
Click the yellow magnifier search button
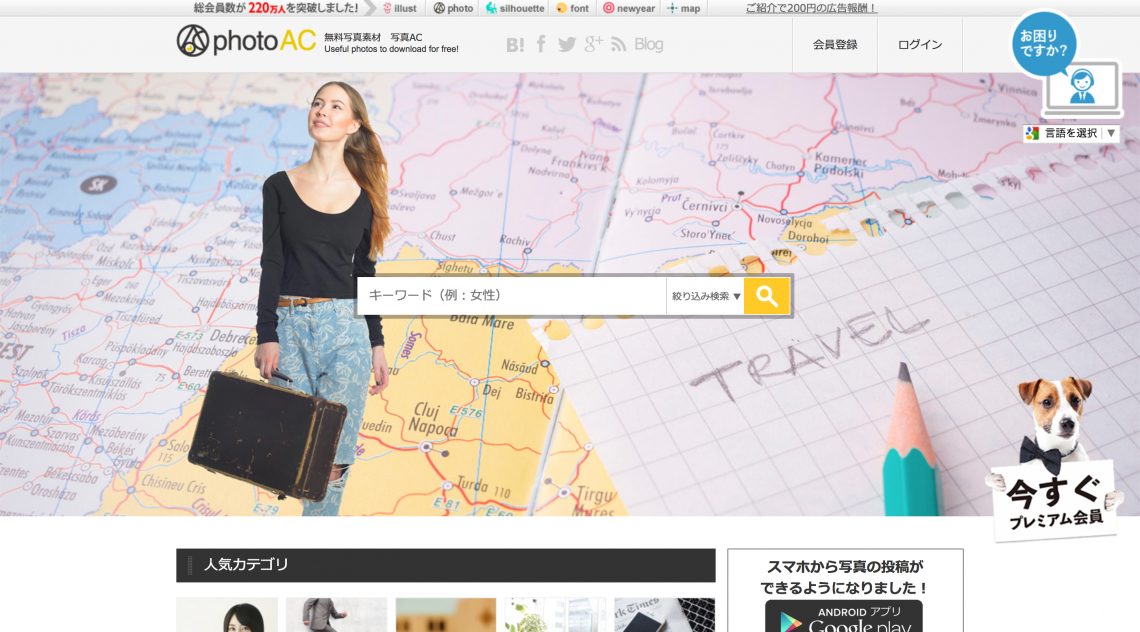(x=767, y=296)
